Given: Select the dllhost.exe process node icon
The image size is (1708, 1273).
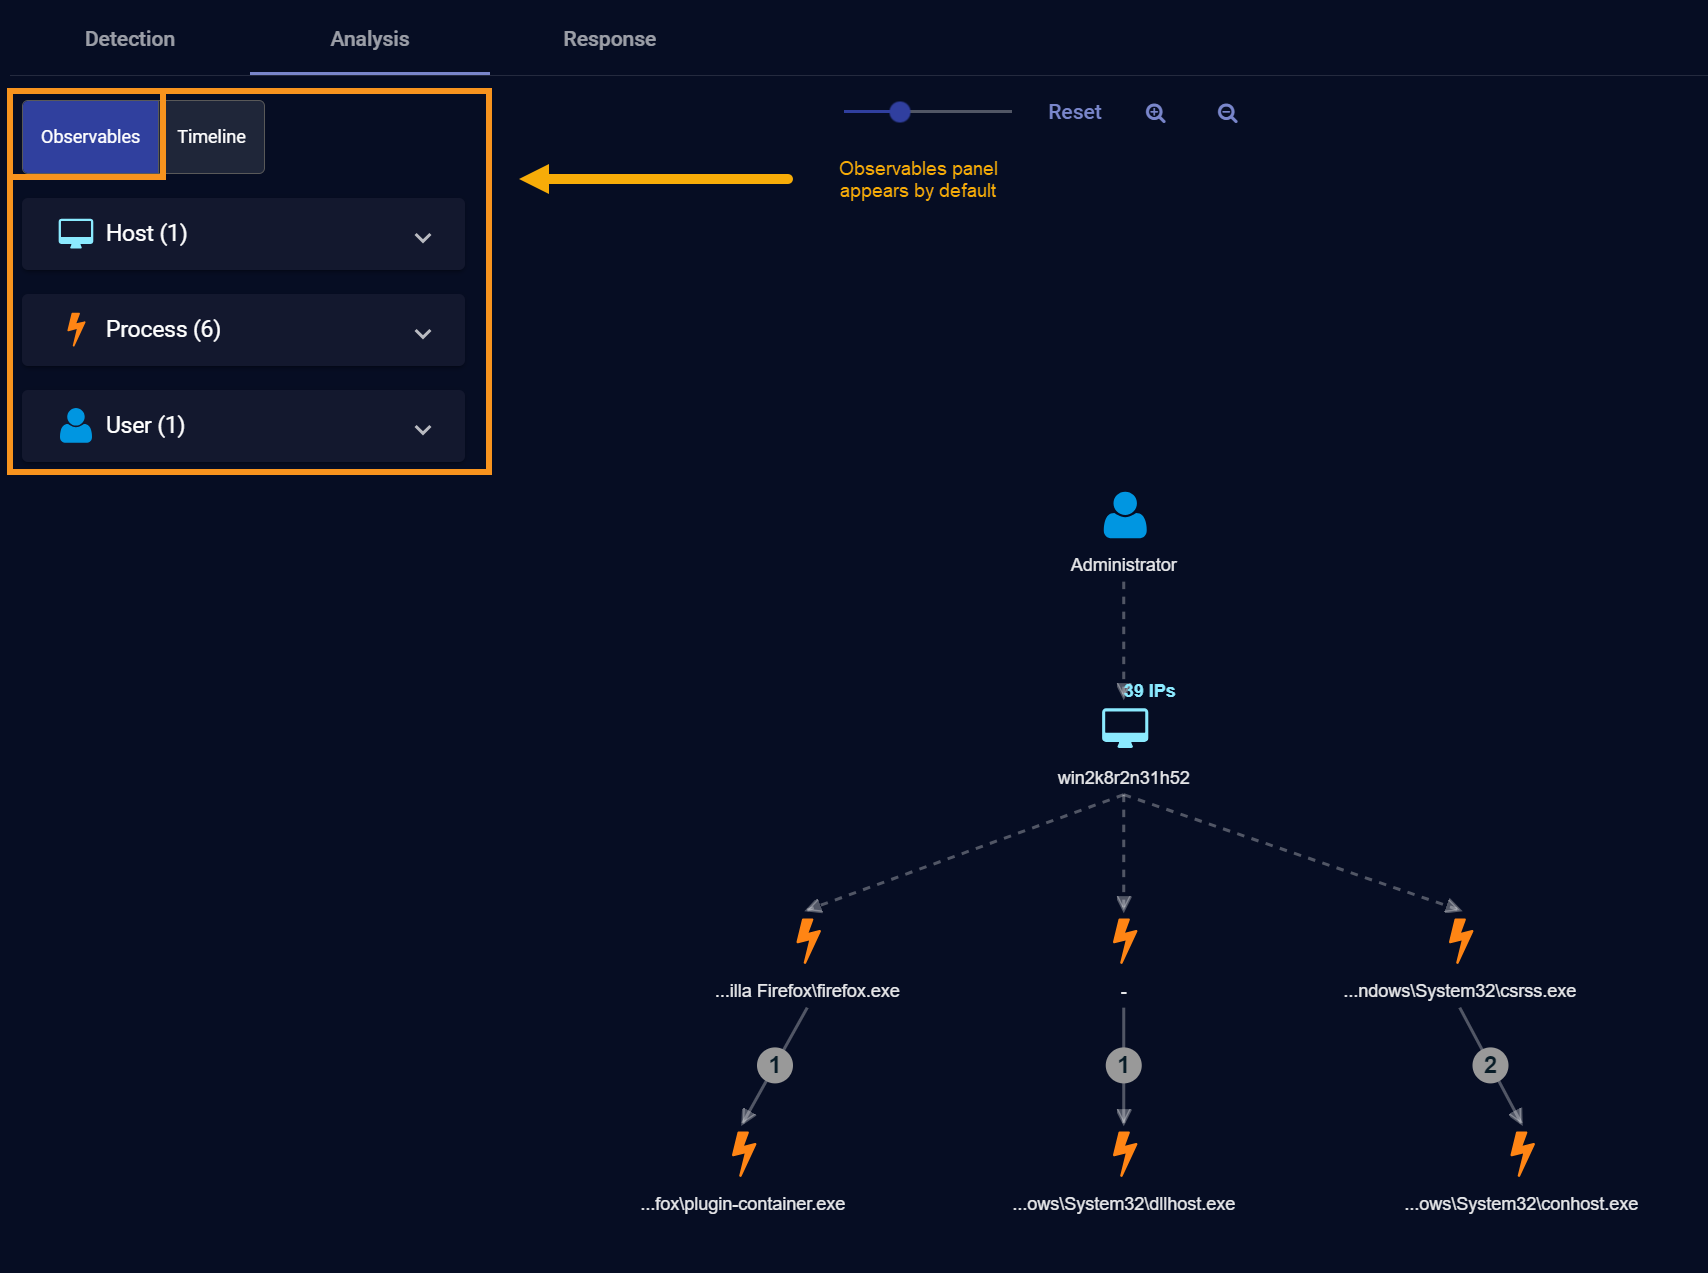Looking at the screenshot, I should tap(1124, 1153).
